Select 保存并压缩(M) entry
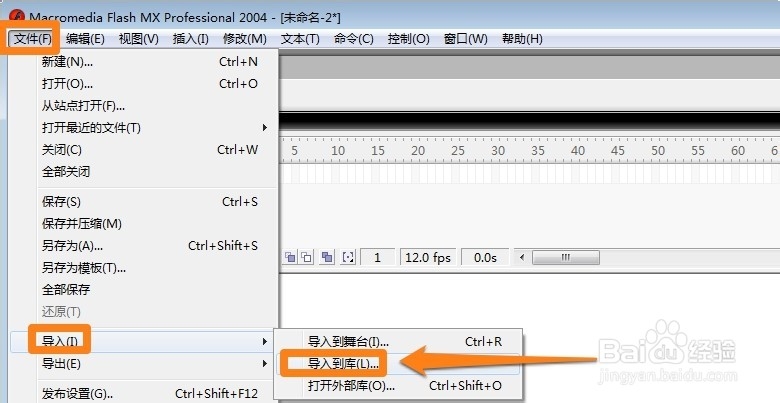The width and height of the screenshot is (780, 403). [x=144, y=223]
